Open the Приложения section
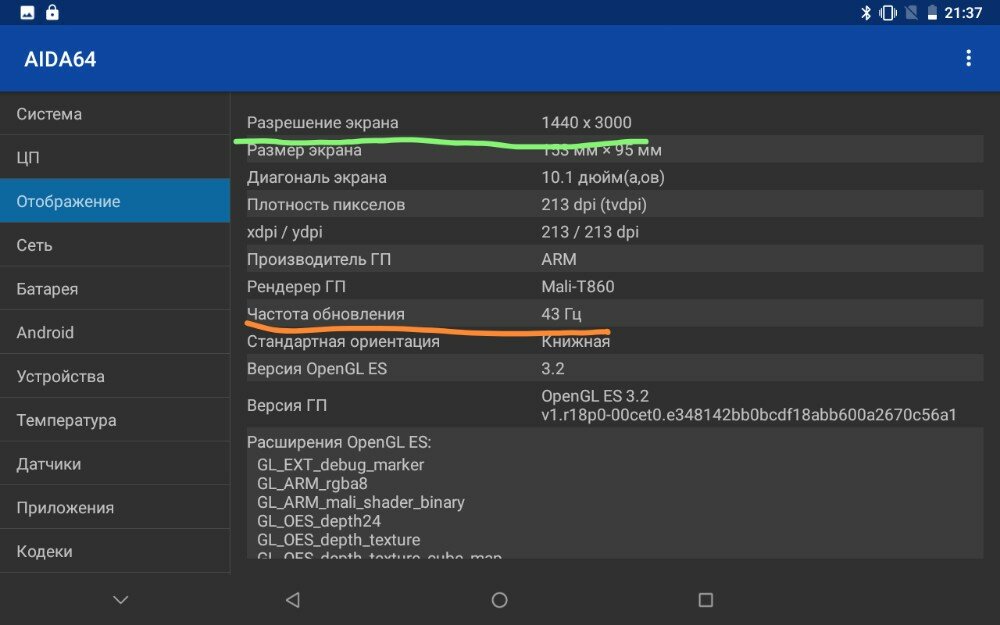1000x625 pixels. [115, 508]
